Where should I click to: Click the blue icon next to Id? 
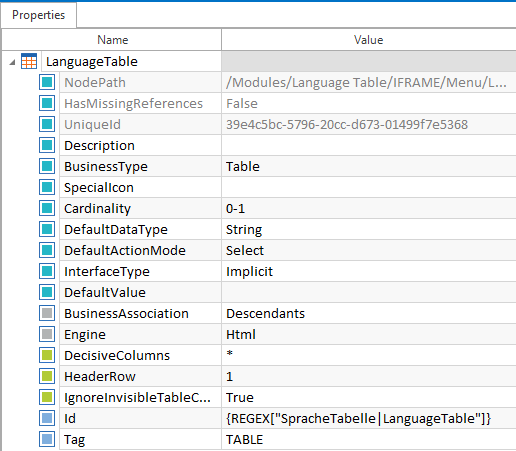click(47, 418)
